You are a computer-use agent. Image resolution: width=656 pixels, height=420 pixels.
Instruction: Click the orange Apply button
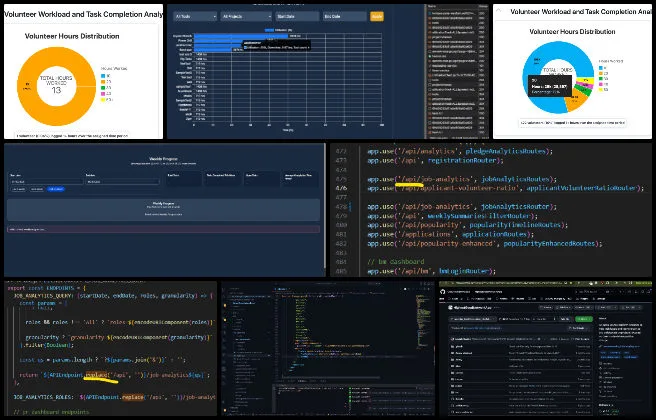point(377,16)
